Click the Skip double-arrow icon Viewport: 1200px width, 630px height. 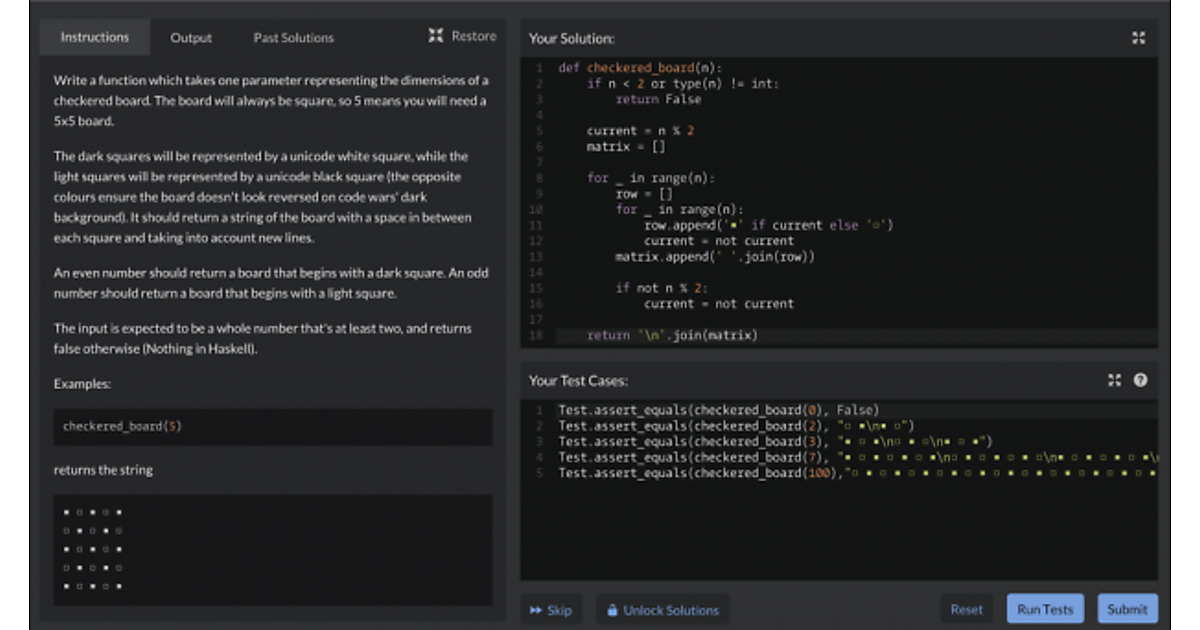[536, 610]
